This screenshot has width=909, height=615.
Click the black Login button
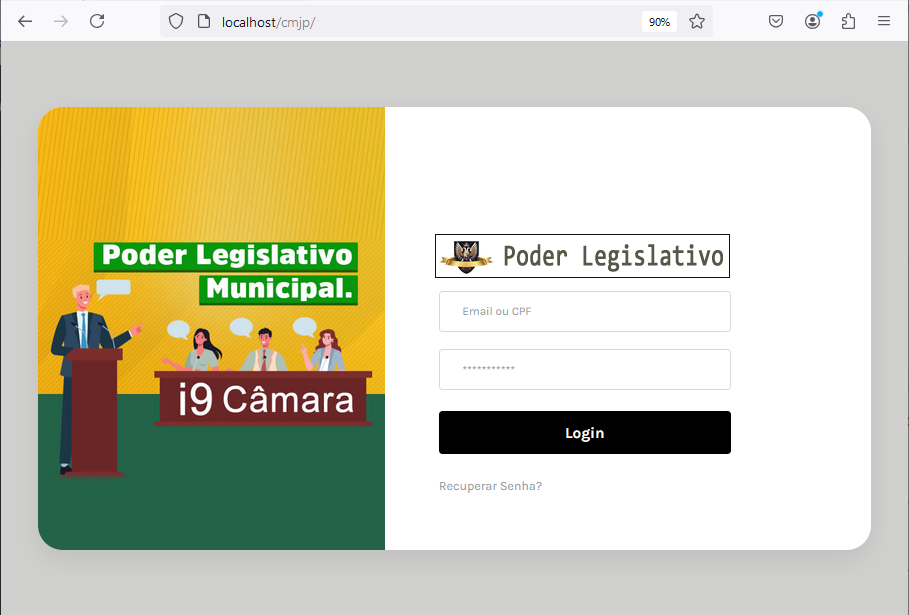coord(584,432)
